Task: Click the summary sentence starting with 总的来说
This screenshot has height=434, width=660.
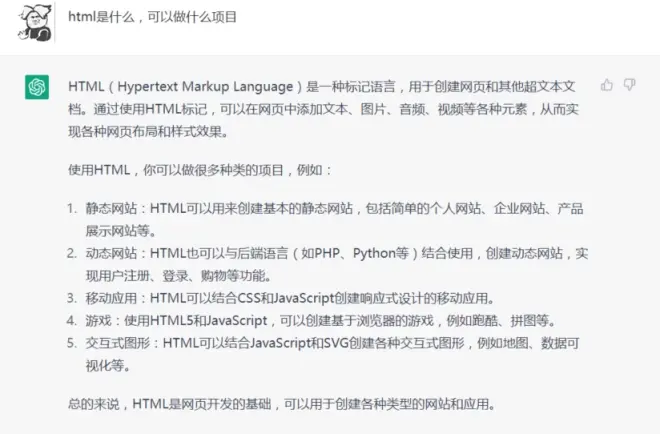Action: [281, 405]
